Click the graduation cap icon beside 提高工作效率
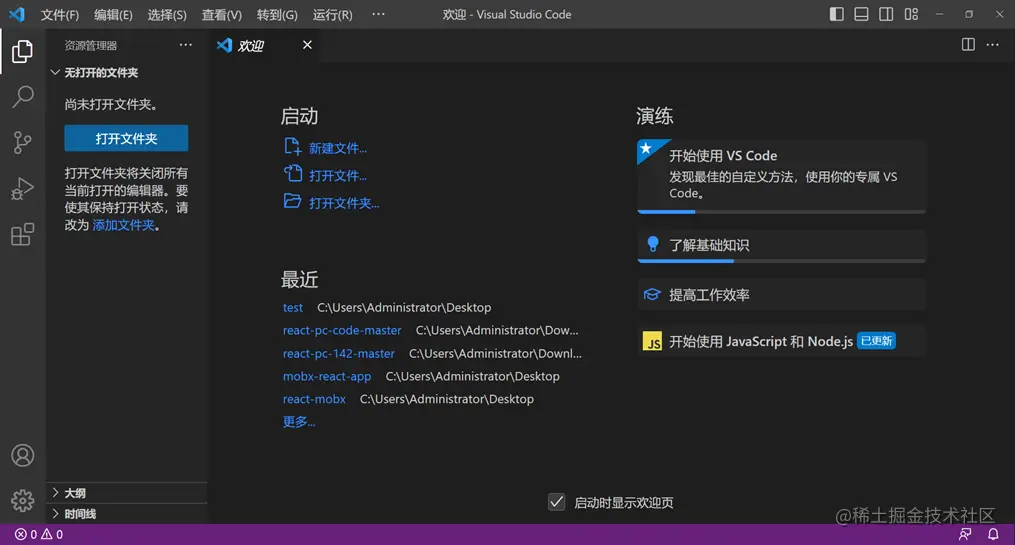This screenshot has width=1015, height=545. (x=652, y=295)
